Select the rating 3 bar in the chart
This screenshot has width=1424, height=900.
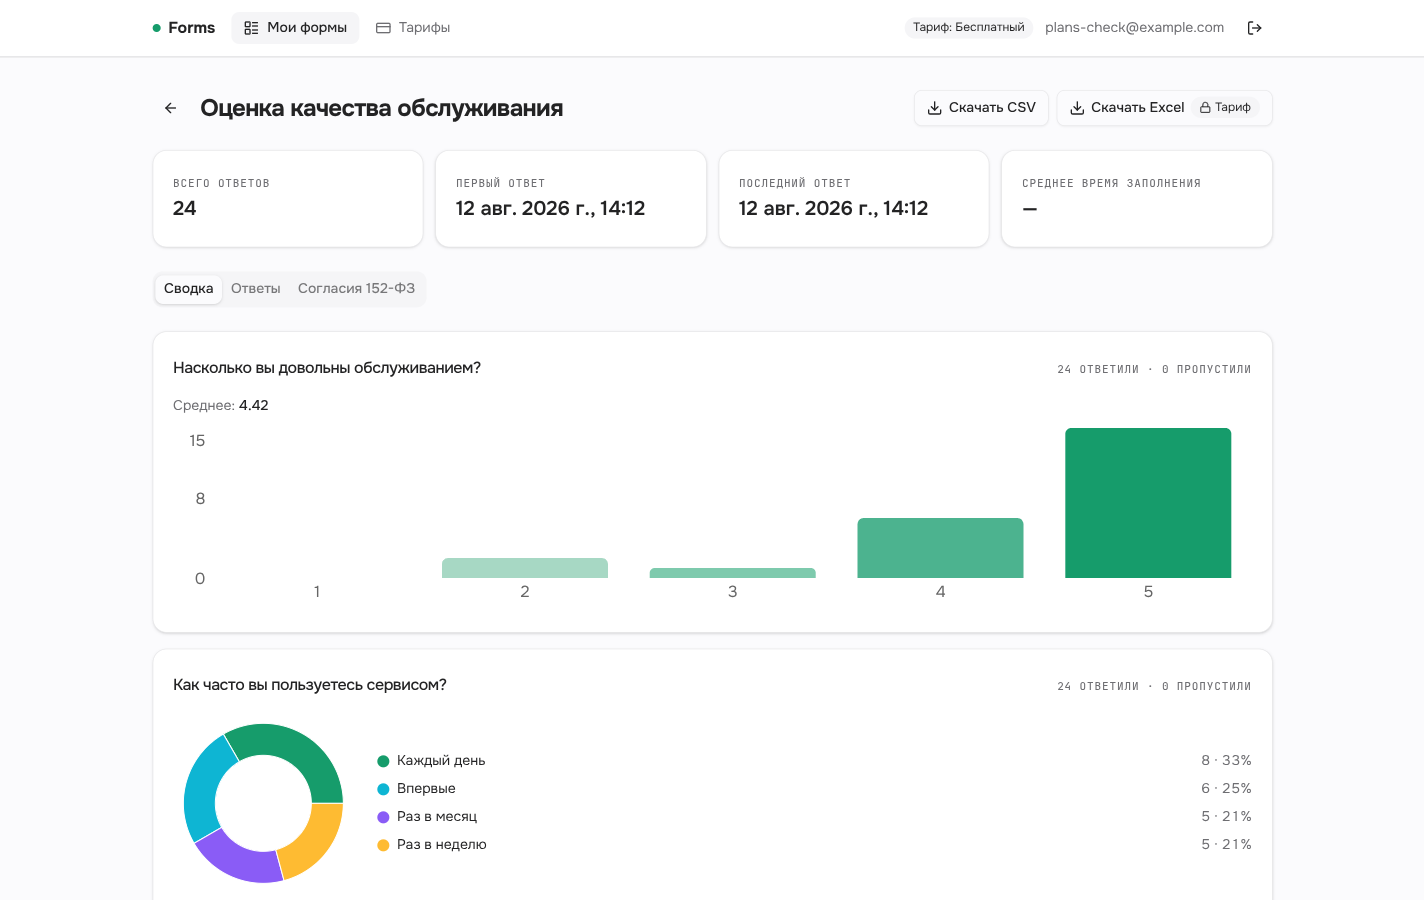tap(732, 573)
